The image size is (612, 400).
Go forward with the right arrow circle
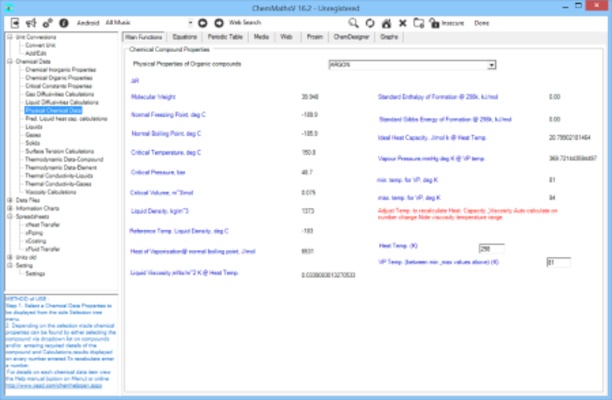tap(219, 23)
